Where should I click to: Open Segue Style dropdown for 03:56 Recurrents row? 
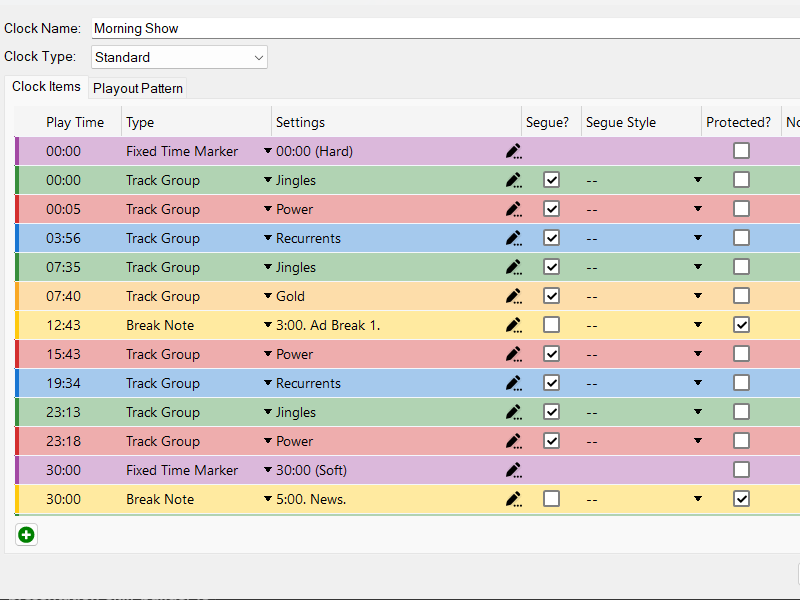[698, 238]
